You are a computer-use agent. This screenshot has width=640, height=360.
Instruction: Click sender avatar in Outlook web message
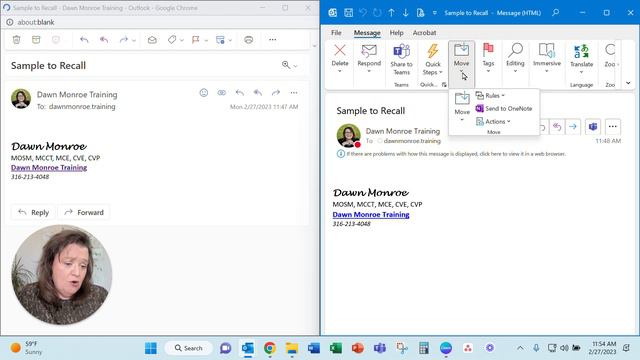point(21,99)
